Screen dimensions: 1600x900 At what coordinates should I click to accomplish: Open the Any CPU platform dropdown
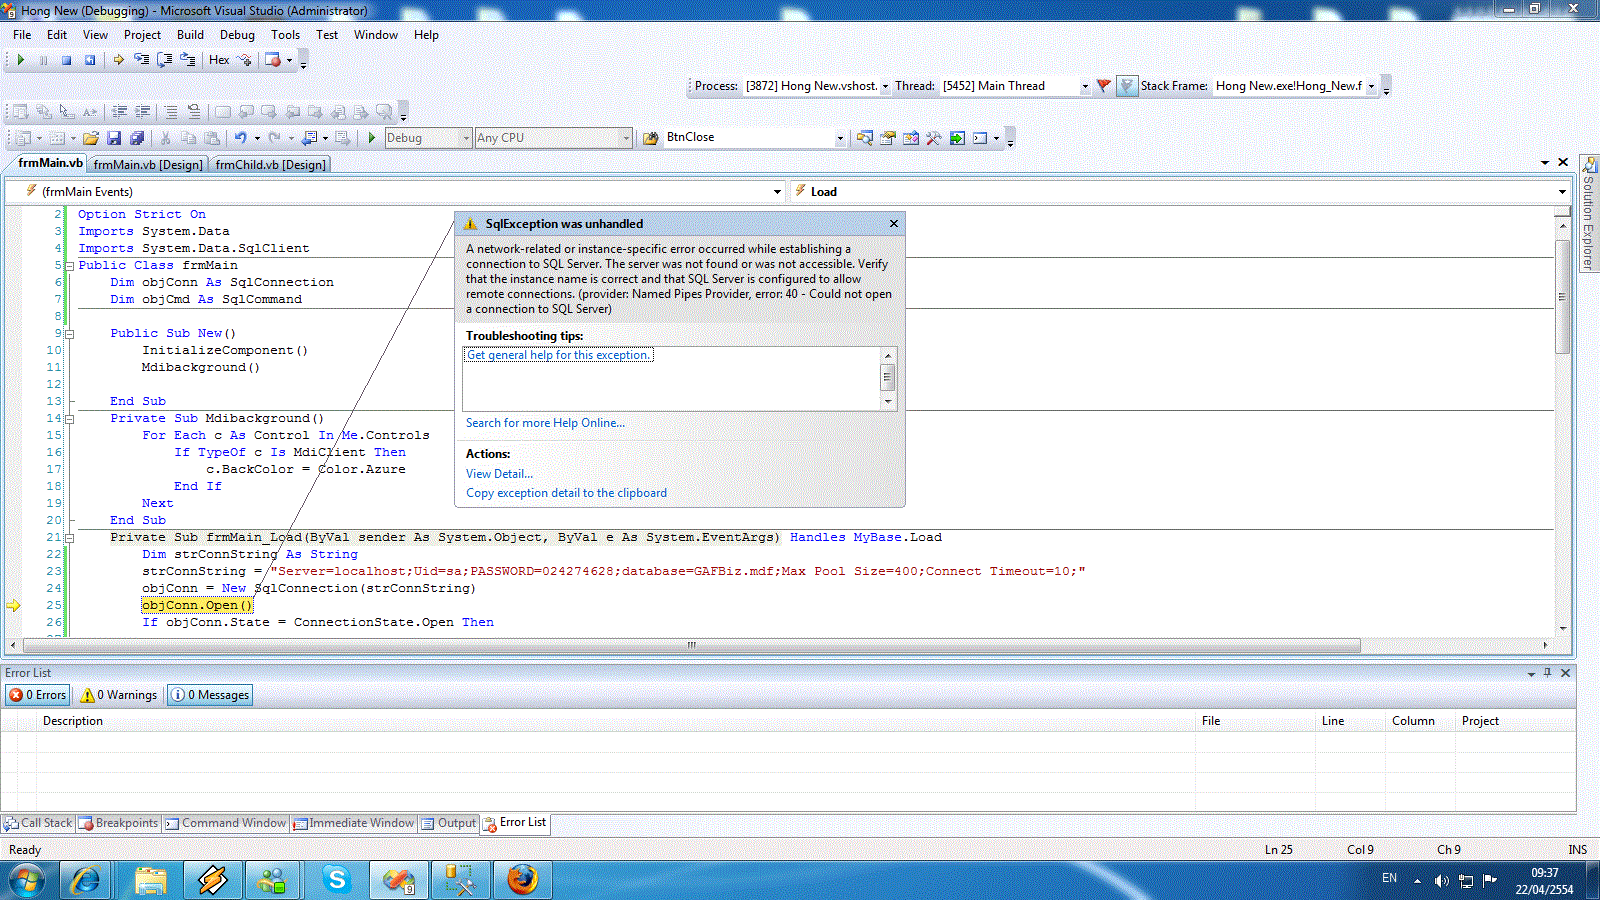pyautogui.click(x=626, y=138)
